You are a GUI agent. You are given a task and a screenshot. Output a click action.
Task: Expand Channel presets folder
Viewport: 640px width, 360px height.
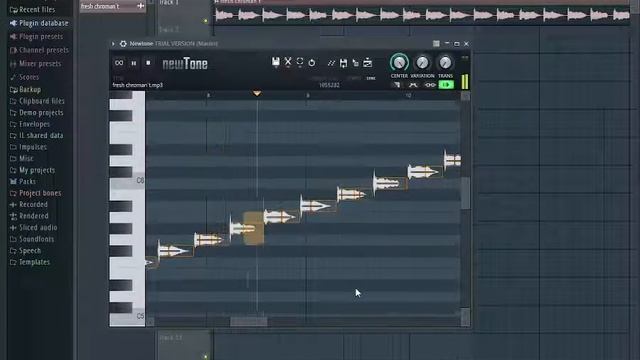40,50
